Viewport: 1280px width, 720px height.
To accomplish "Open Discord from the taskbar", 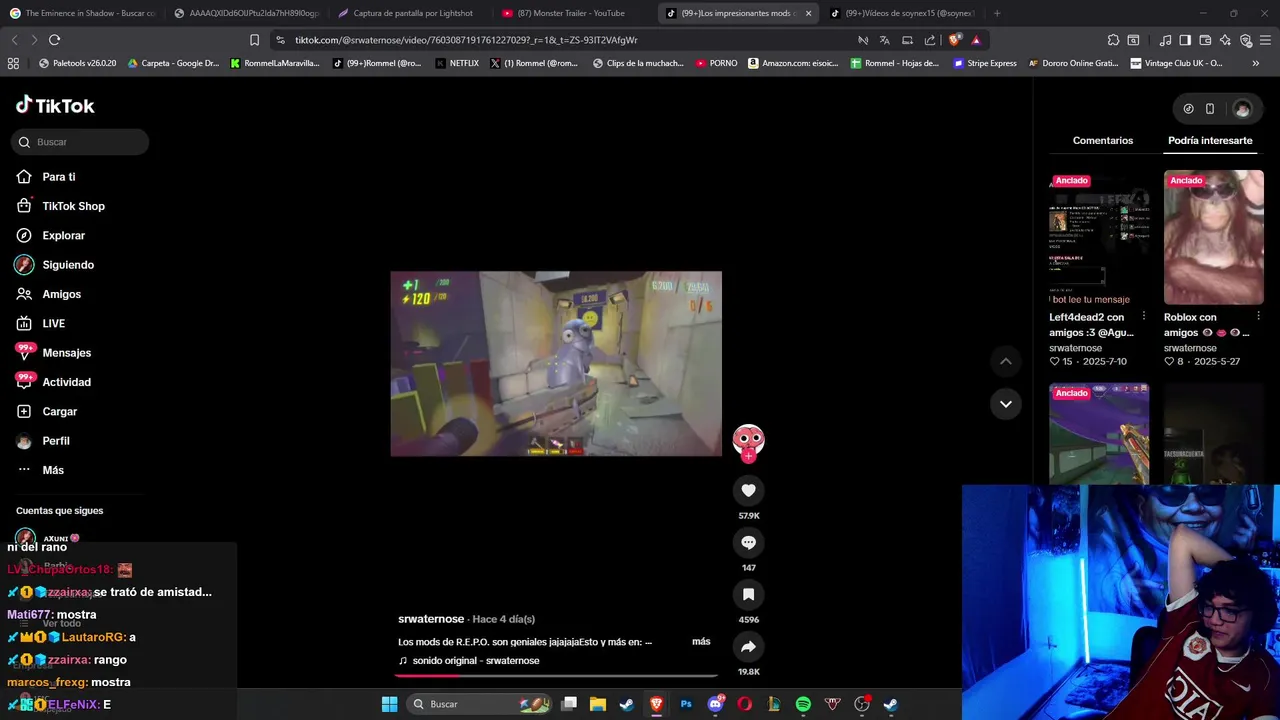I will coord(715,704).
